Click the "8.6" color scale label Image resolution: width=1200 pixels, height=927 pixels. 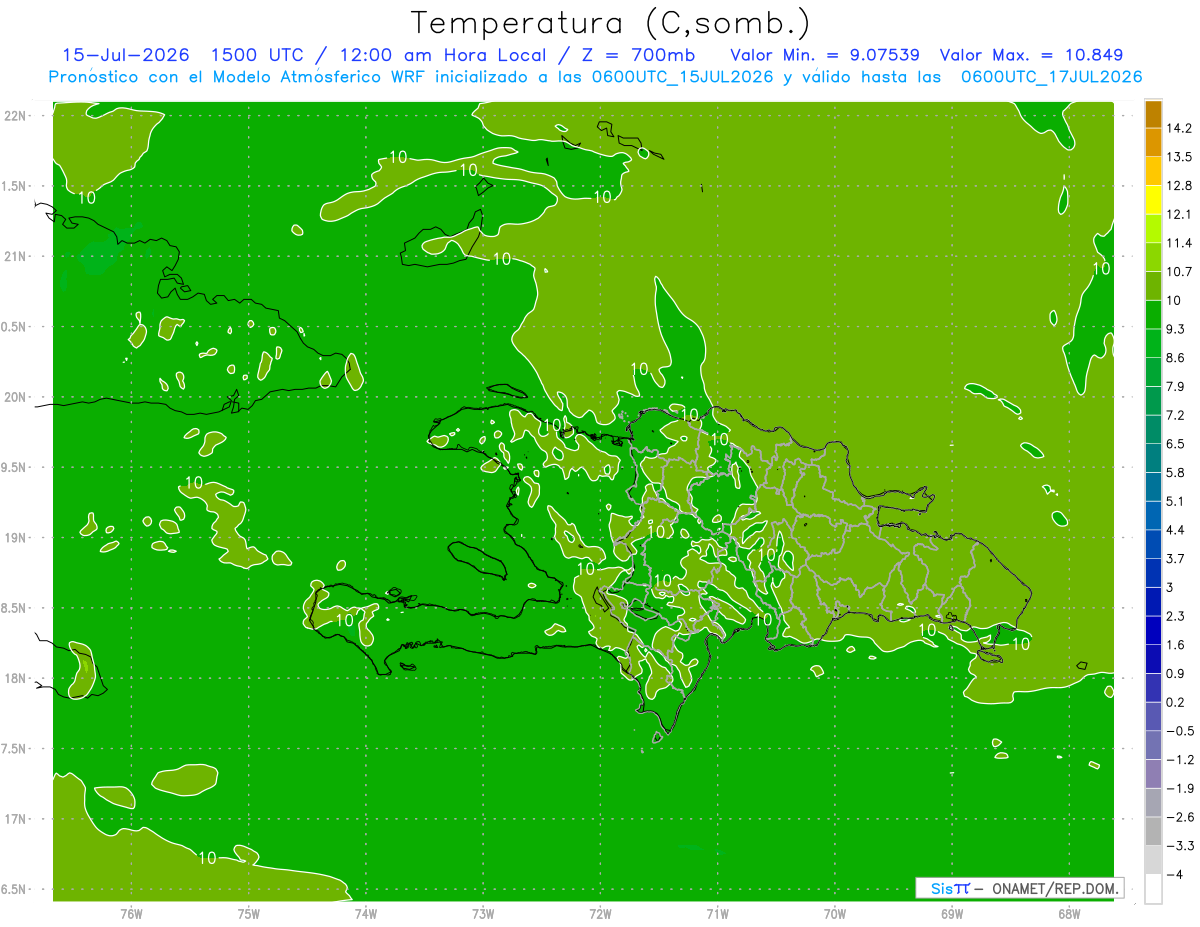pyautogui.click(x=1175, y=358)
